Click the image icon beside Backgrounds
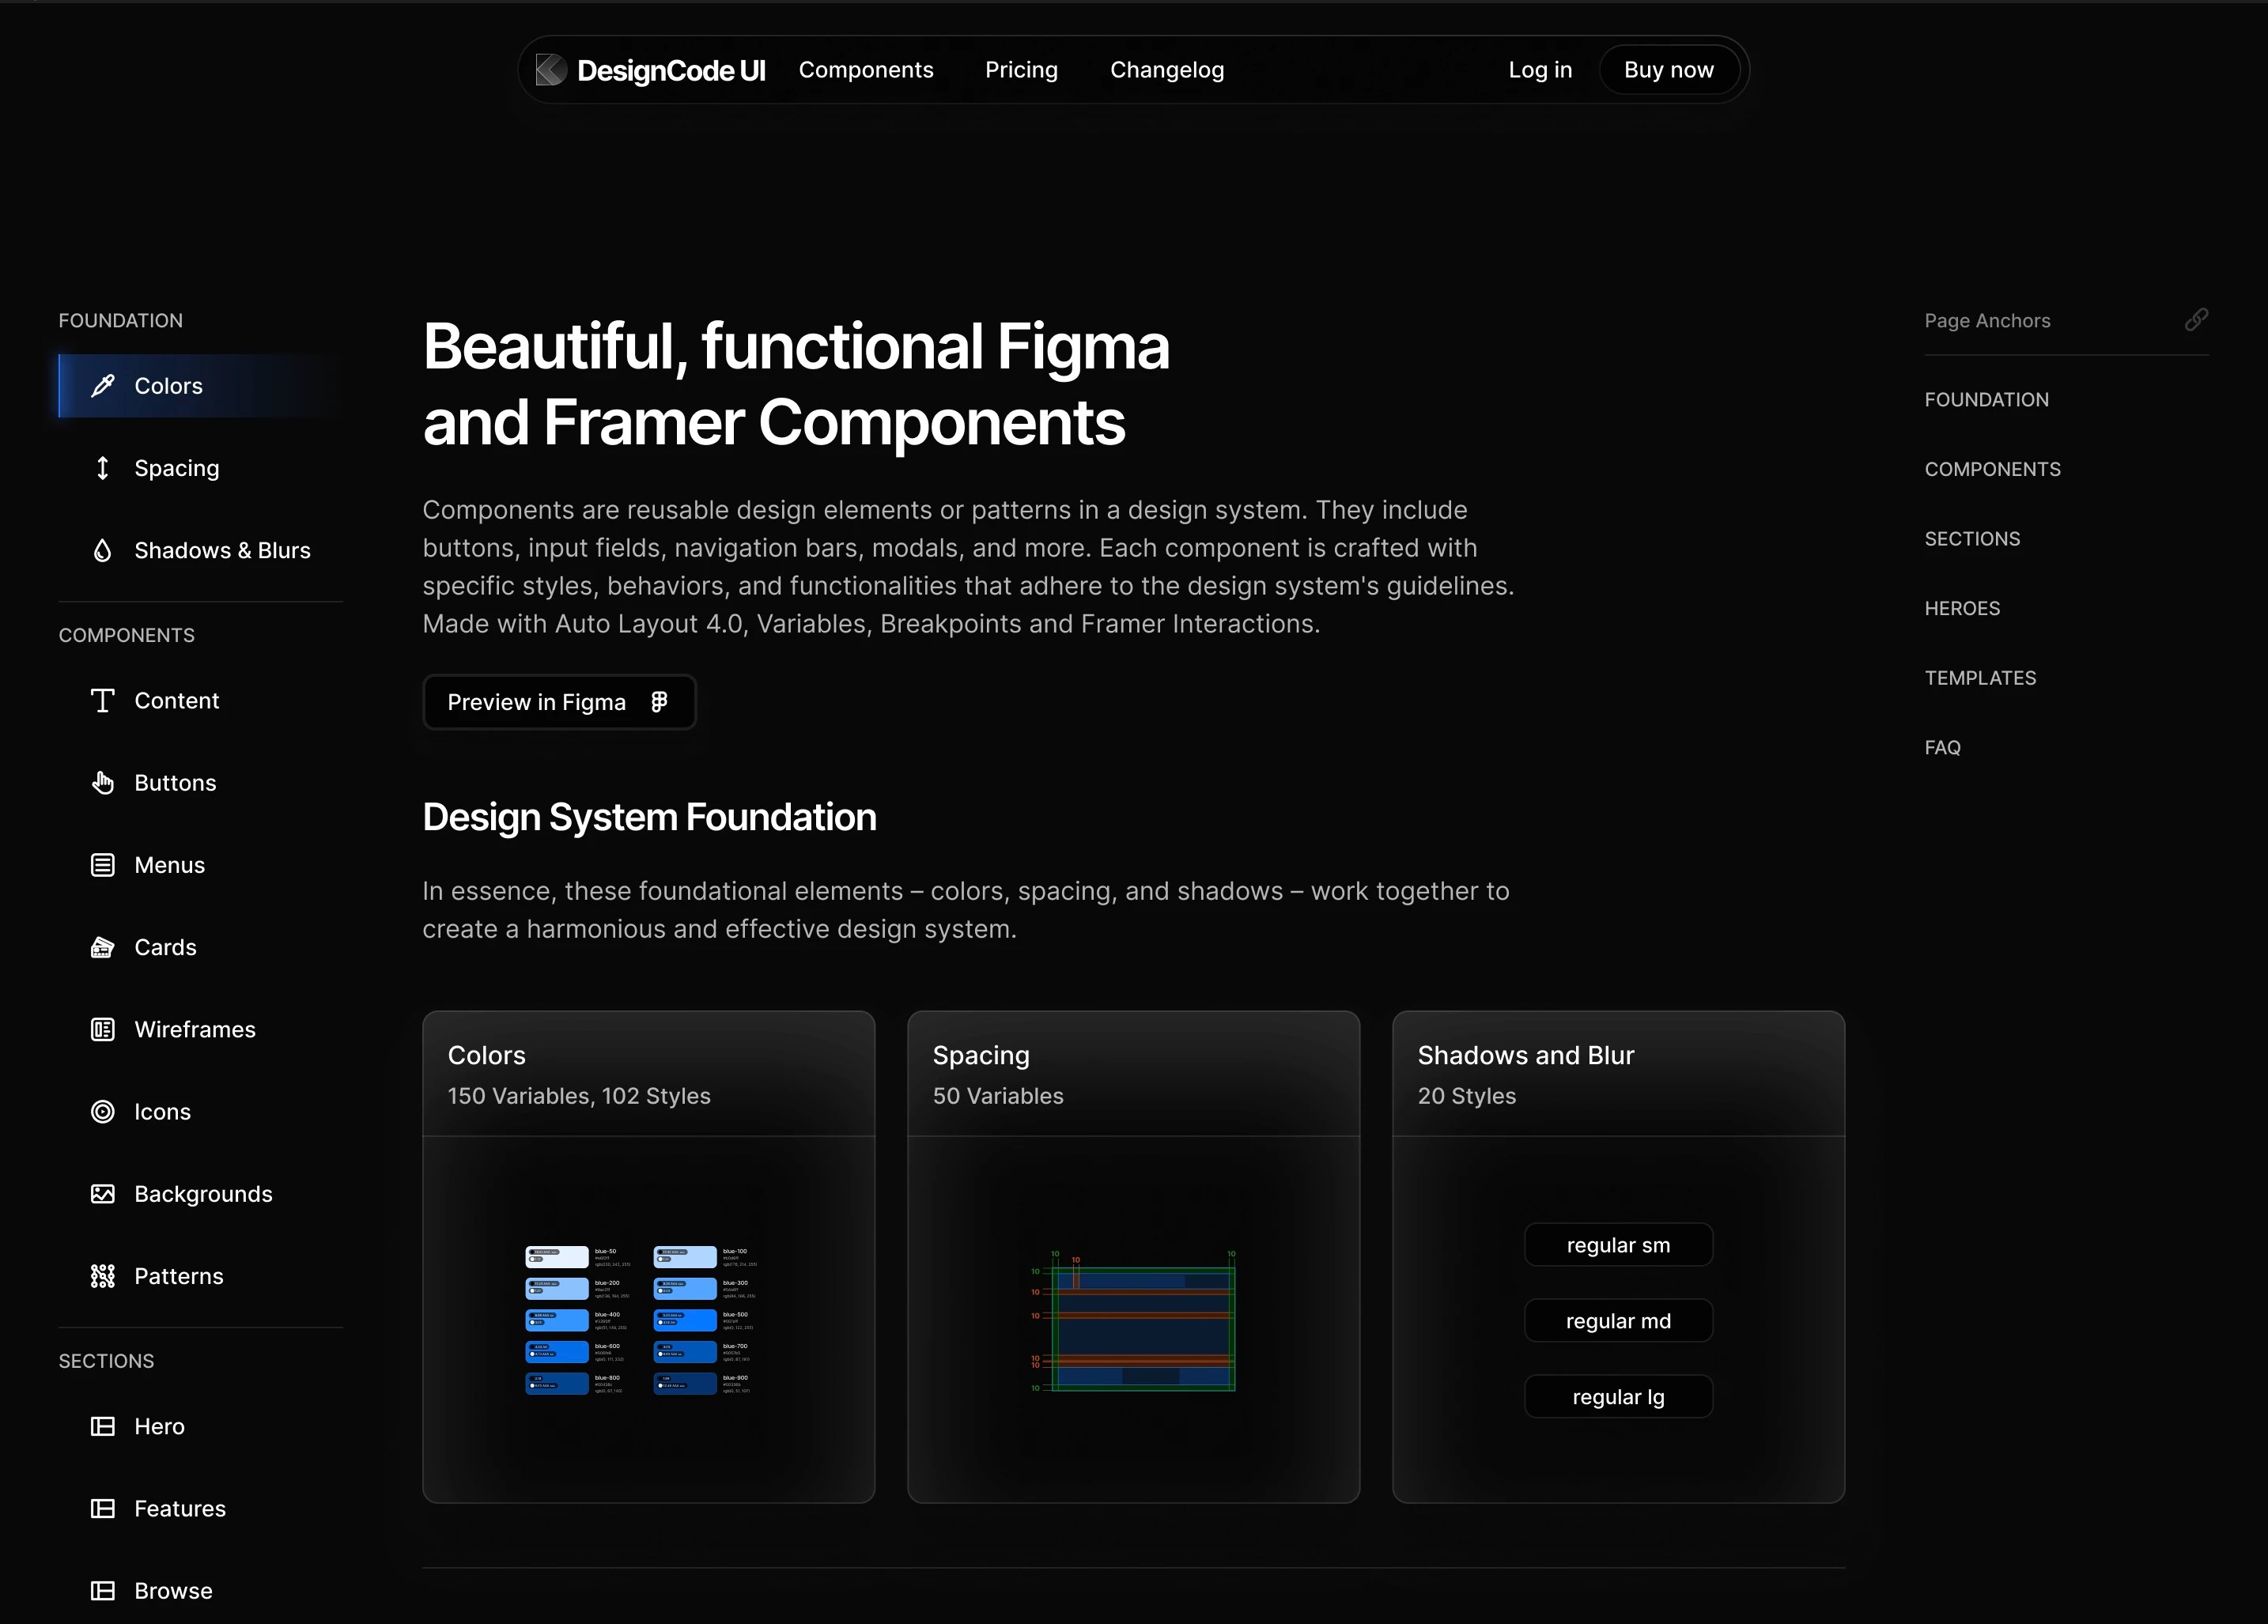The width and height of the screenshot is (2268, 1624). pyautogui.click(x=103, y=1194)
